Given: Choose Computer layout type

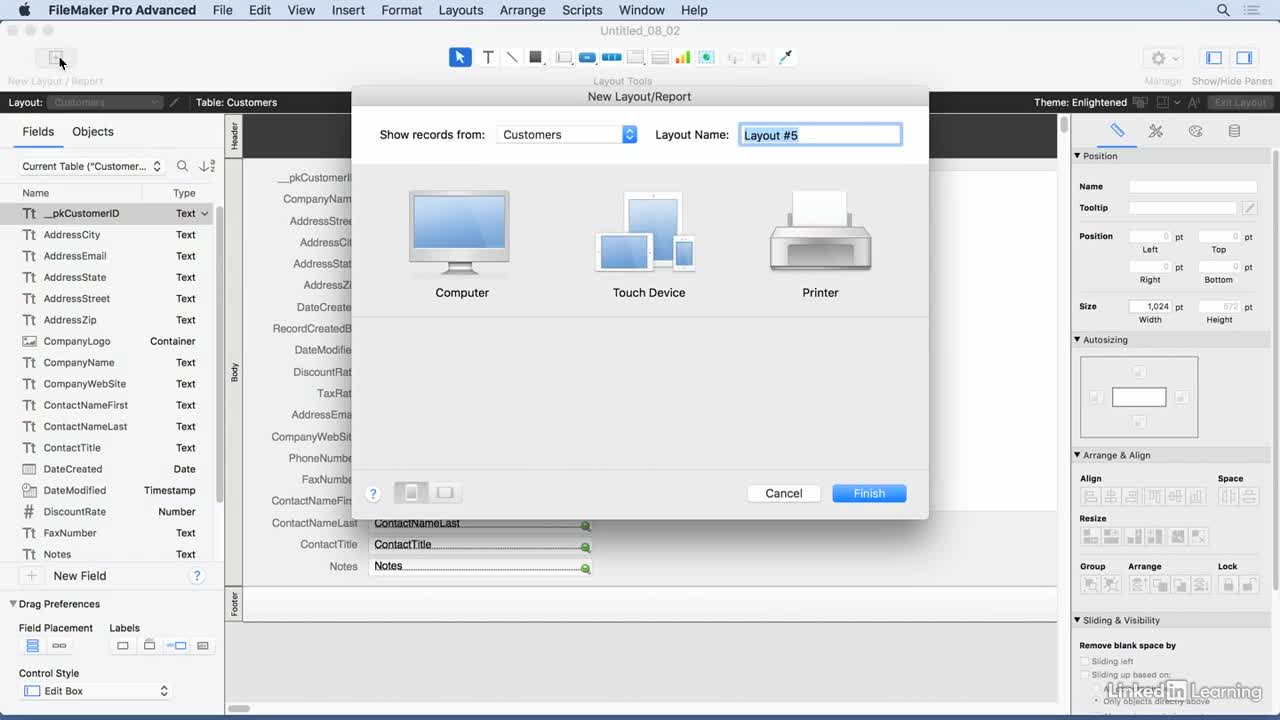Looking at the screenshot, I should tap(461, 245).
